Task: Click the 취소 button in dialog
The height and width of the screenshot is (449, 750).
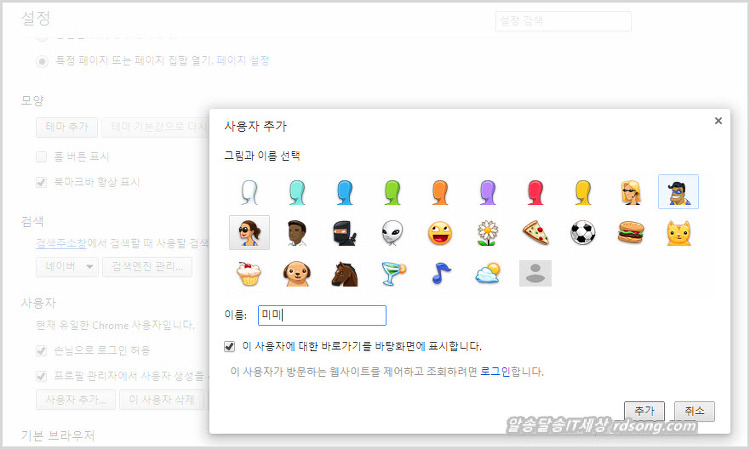Action: [x=694, y=411]
